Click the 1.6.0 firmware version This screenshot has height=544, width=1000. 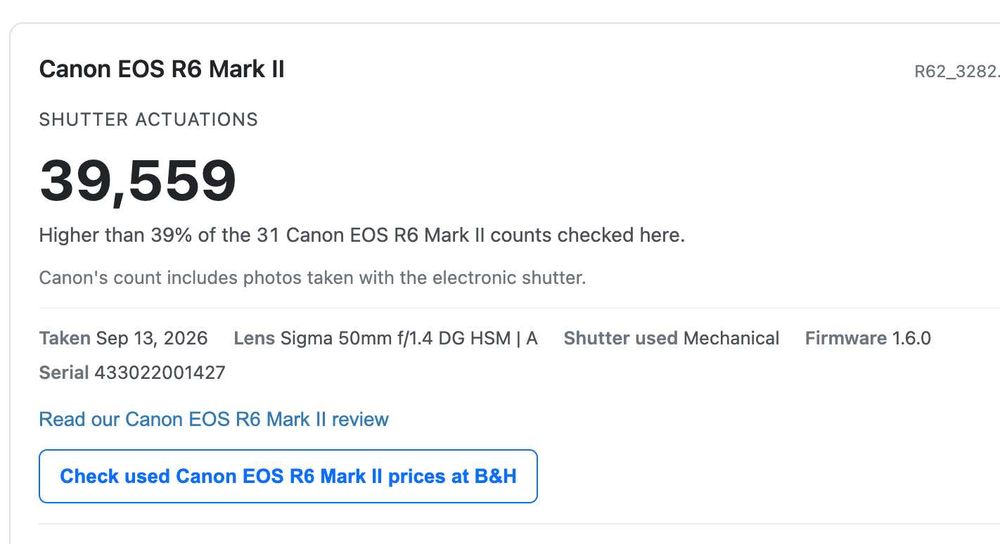point(911,338)
